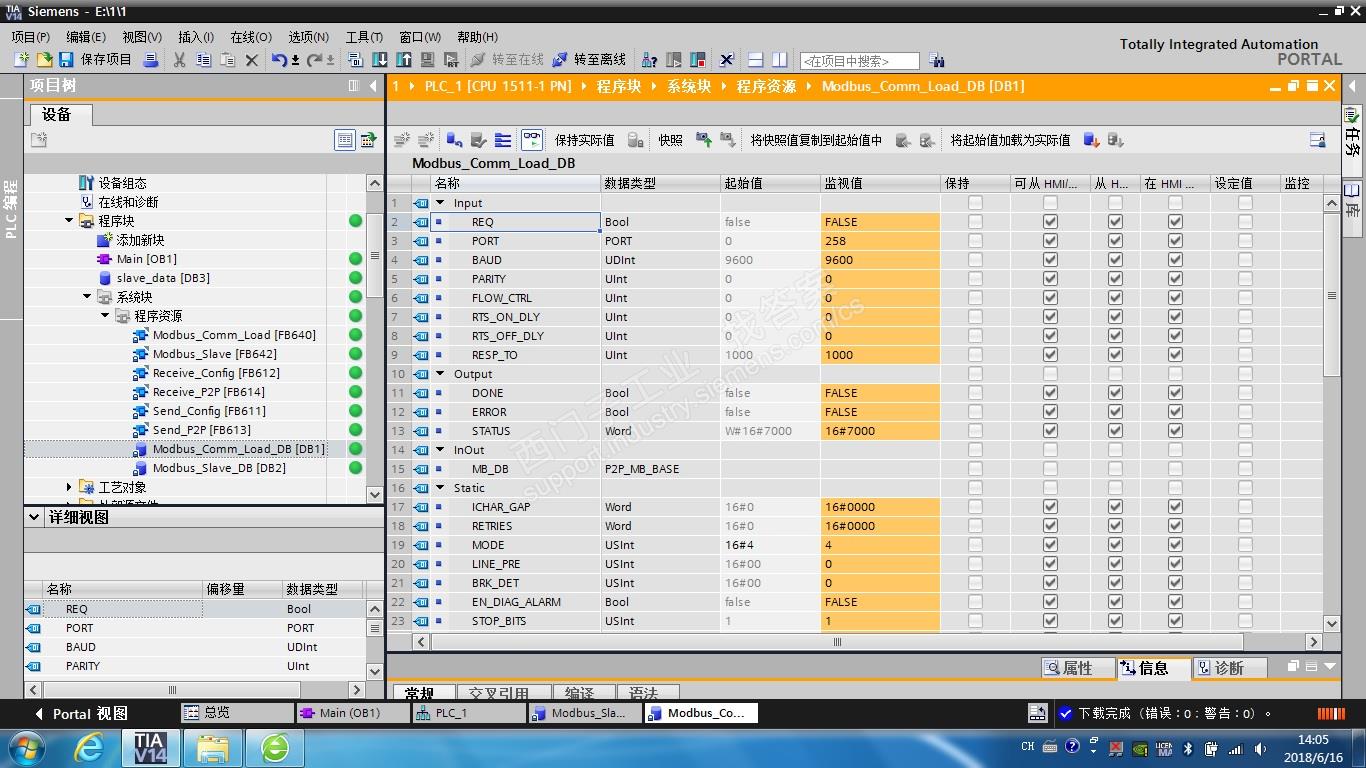
Task: Toggle overview view icon in project tree
Action: (345, 140)
